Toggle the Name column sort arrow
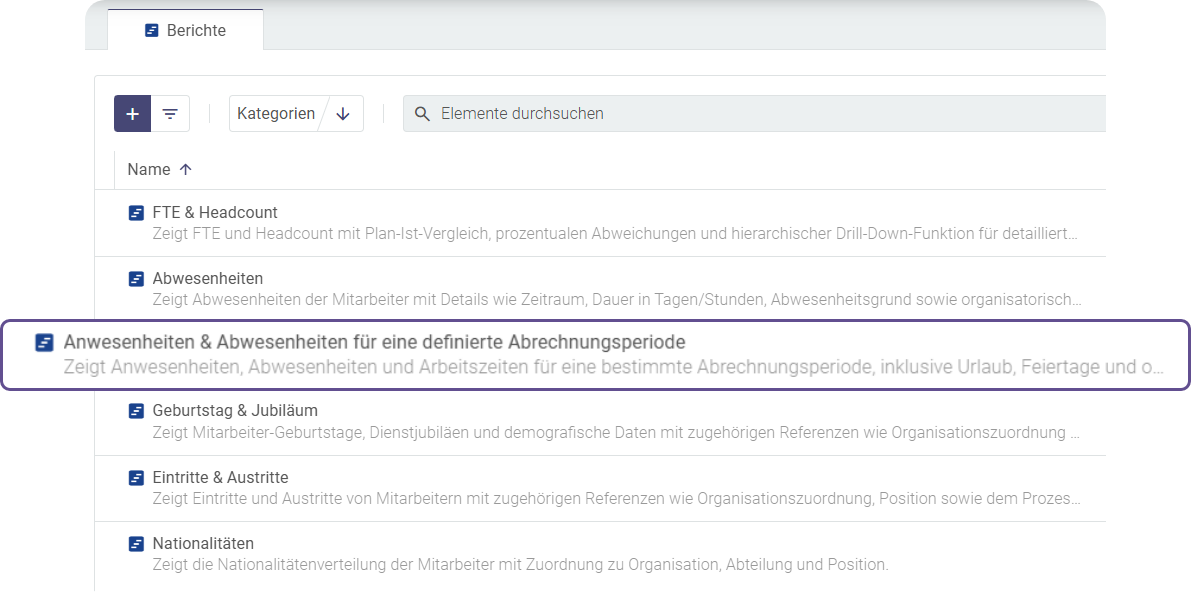Screen dimensions: 1191x594 [185, 170]
